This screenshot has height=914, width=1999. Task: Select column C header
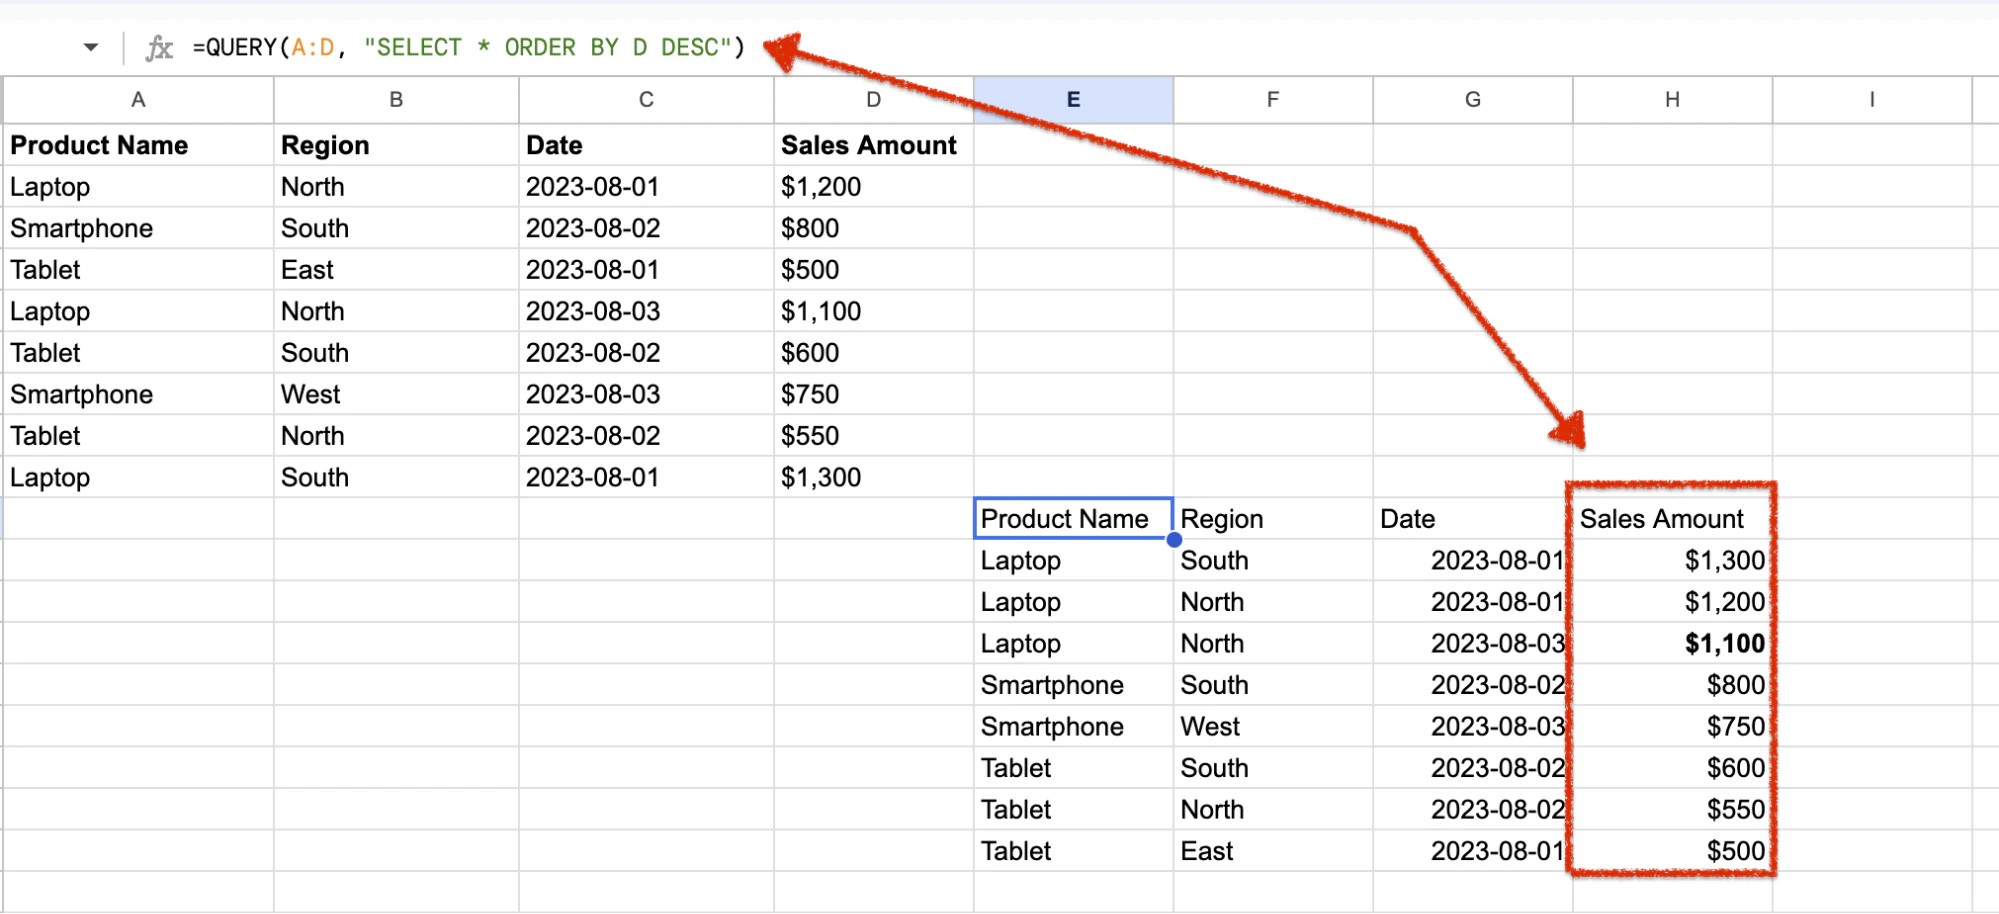click(x=646, y=100)
